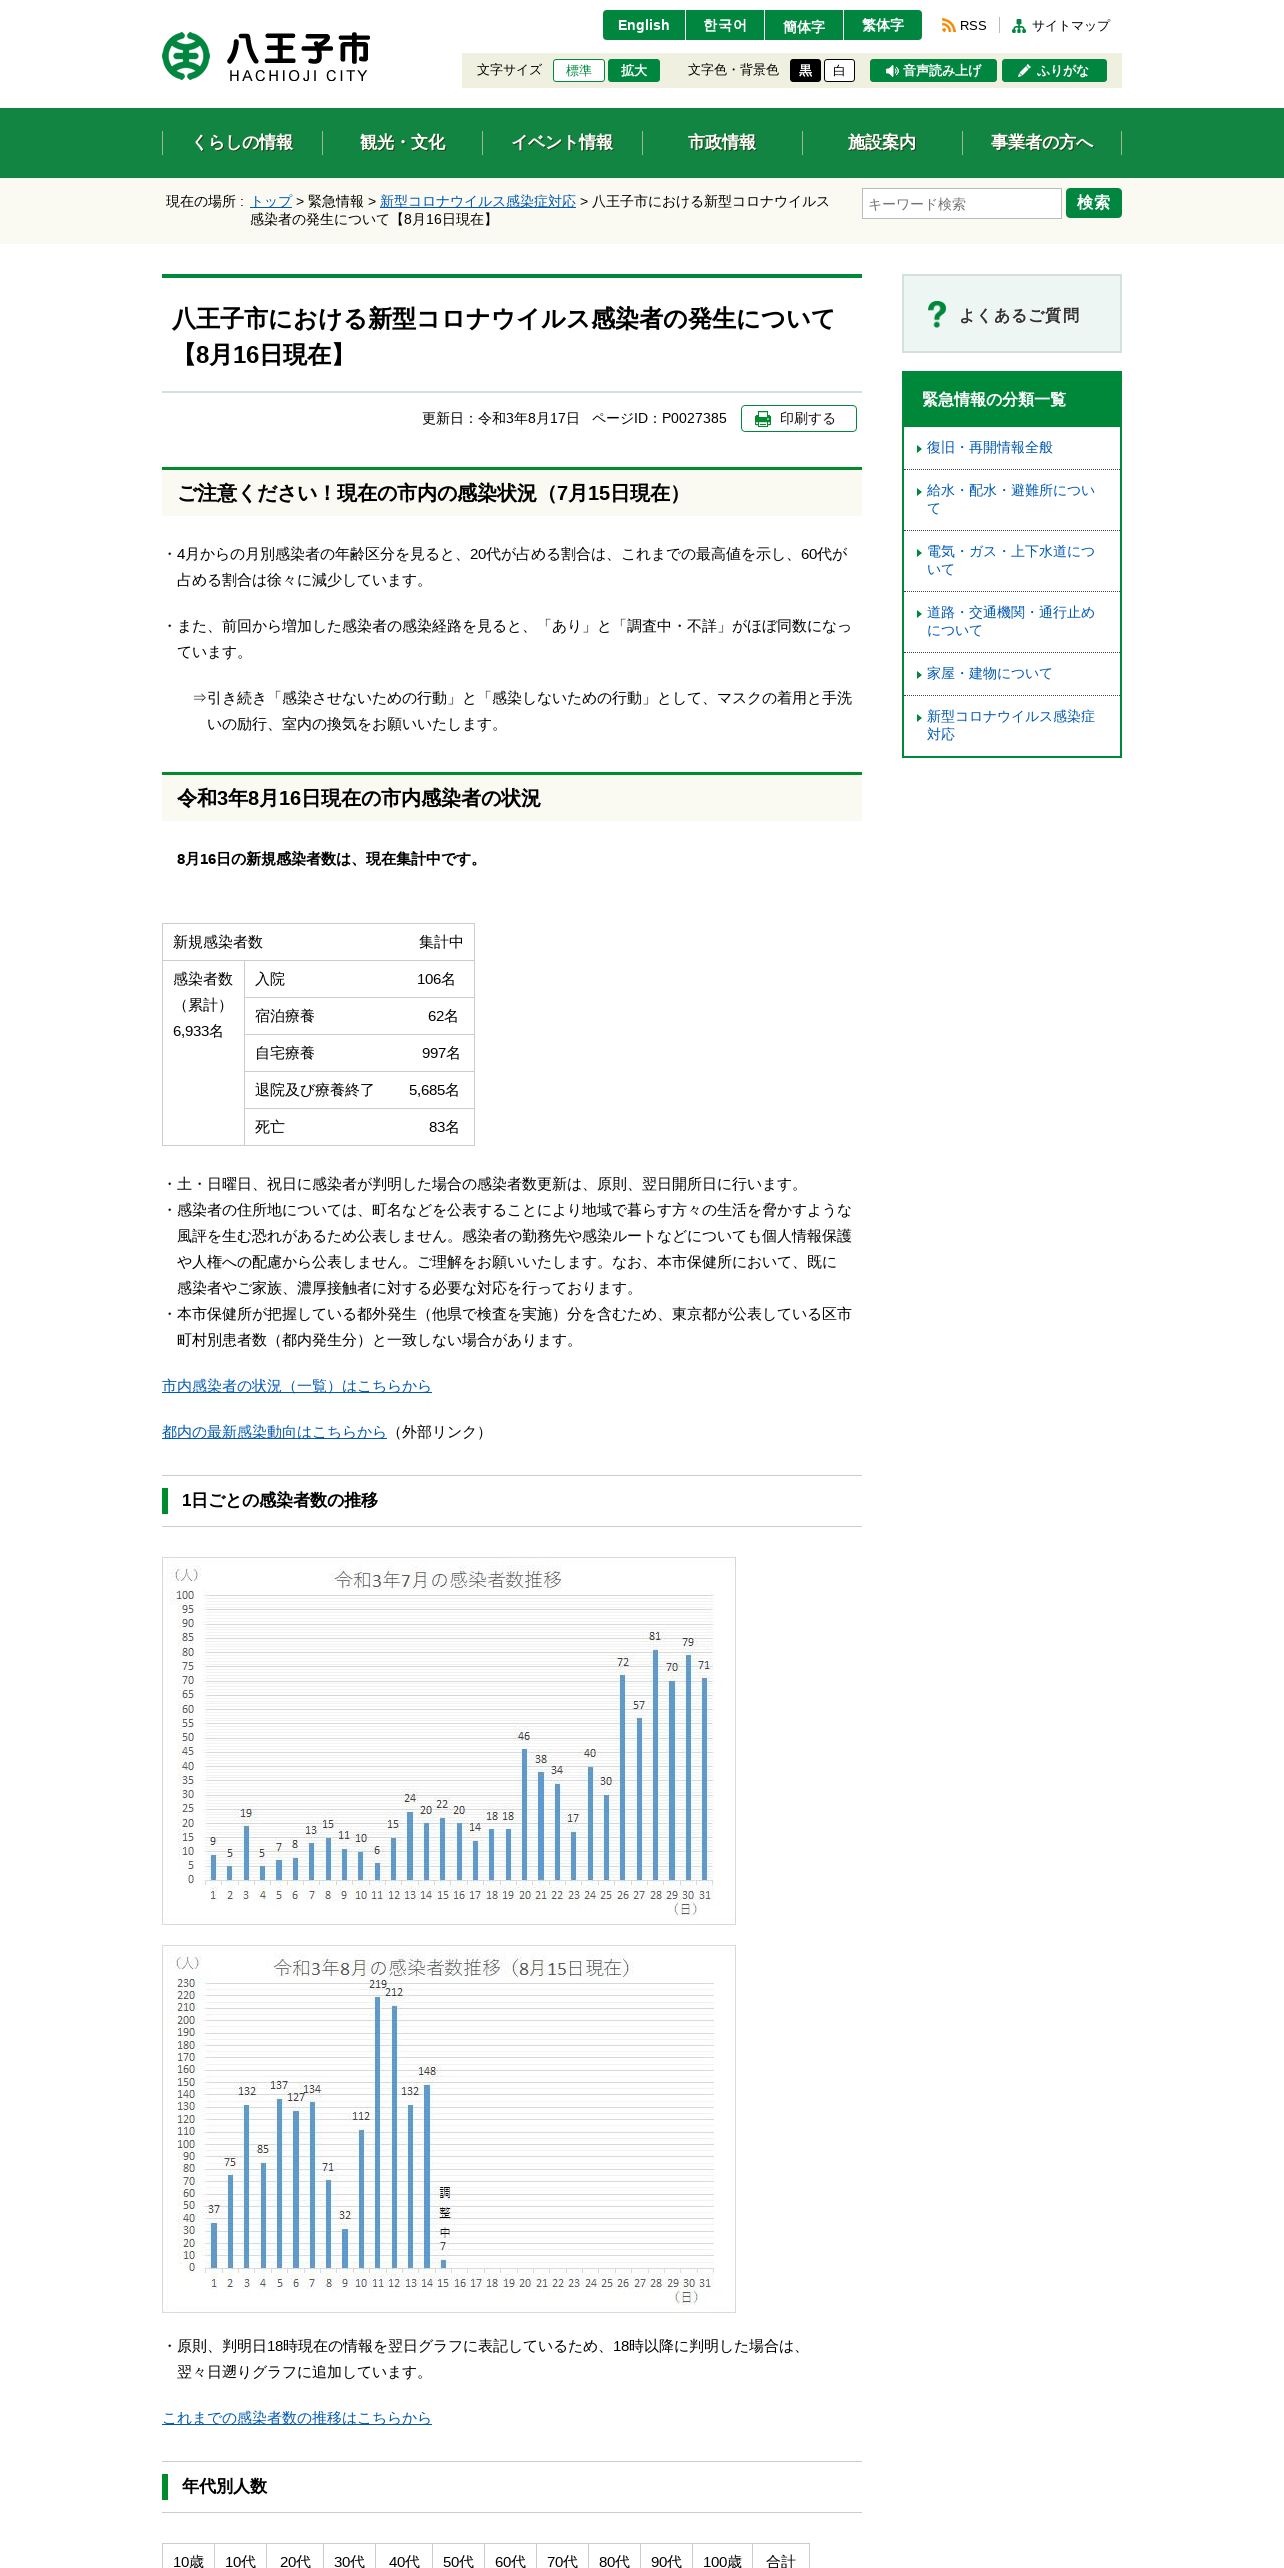Click the 入院 106名 table row
The height and width of the screenshot is (2568, 1284).
[359, 979]
